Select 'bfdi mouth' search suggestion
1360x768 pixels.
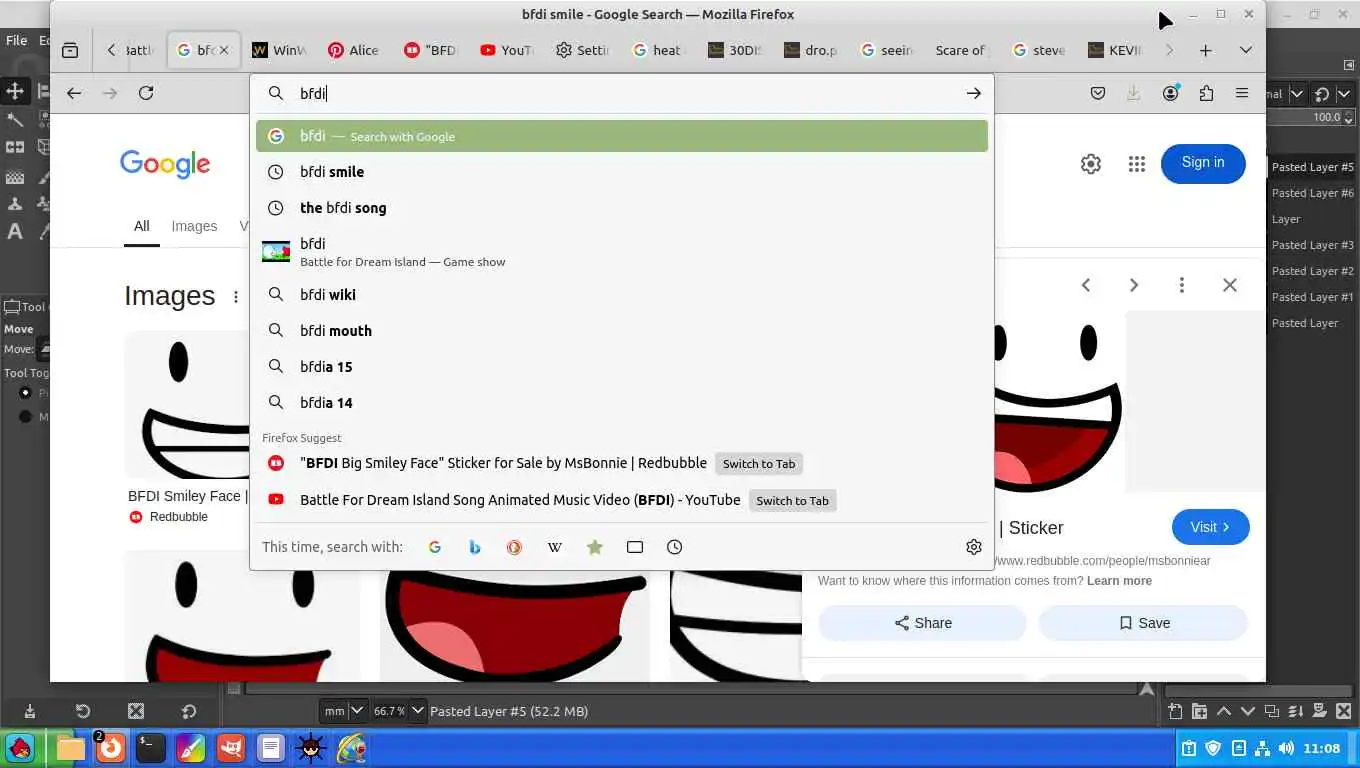622,331
